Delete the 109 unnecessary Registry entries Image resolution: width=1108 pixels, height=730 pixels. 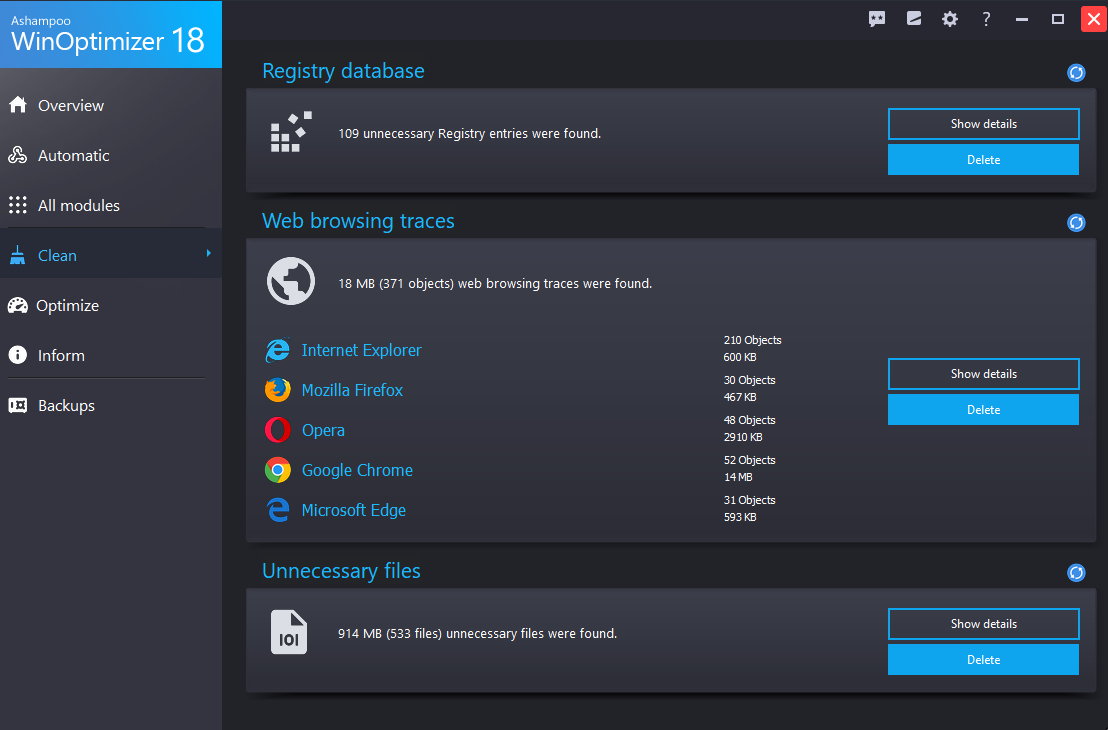(983, 159)
